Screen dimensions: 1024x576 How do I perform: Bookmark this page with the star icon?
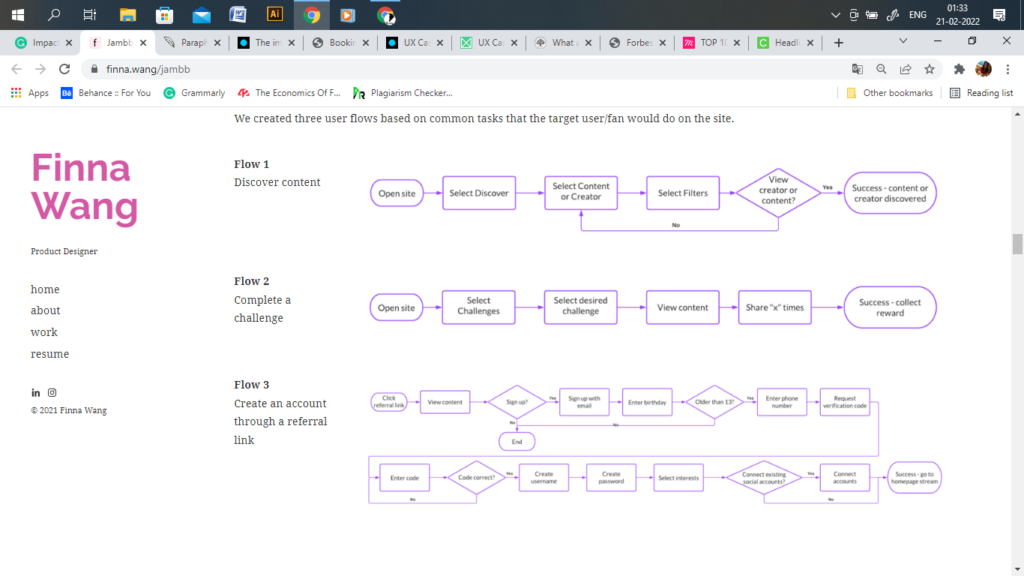point(929,69)
